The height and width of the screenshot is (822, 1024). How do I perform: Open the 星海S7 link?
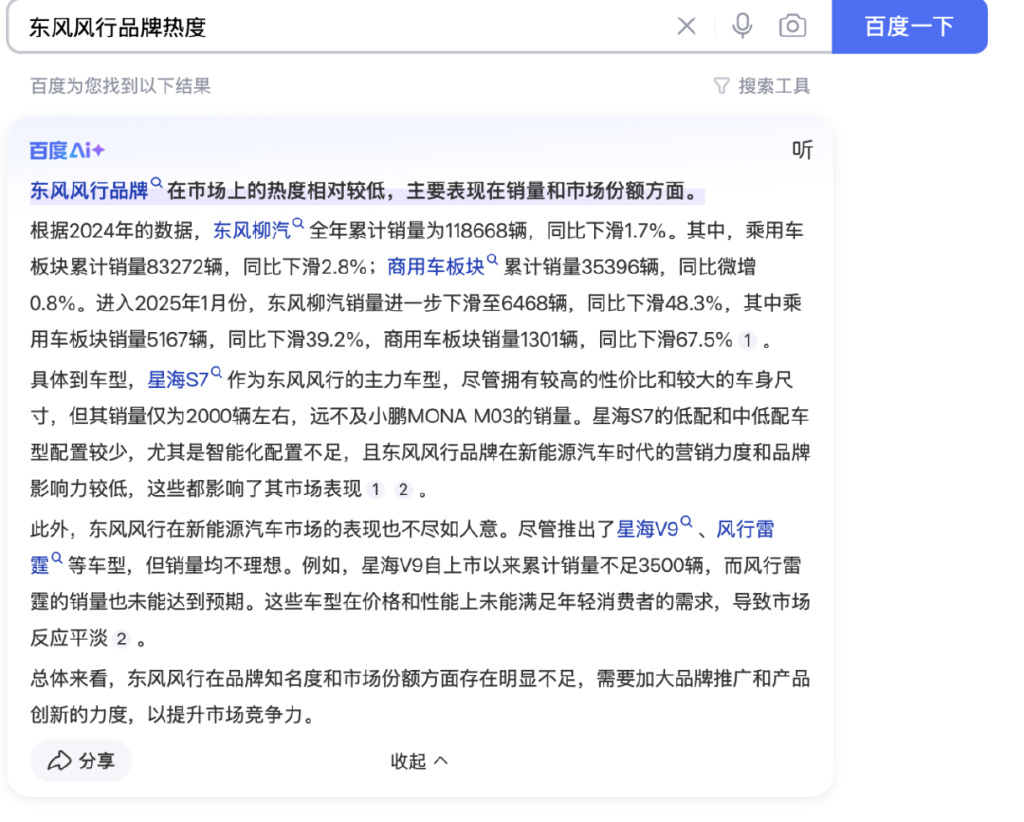click(x=178, y=379)
